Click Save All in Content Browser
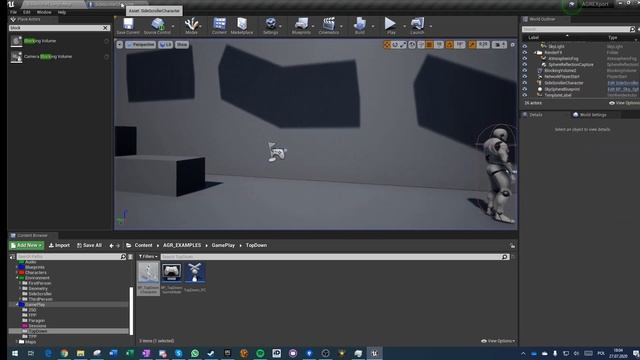The height and width of the screenshot is (360, 640). click(x=89, y=245)
